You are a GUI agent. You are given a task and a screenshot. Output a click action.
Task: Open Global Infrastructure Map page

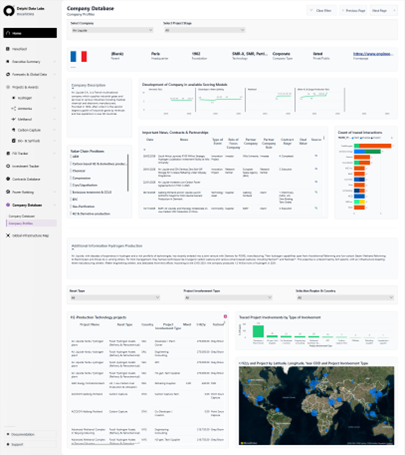(x=30, y=235)
